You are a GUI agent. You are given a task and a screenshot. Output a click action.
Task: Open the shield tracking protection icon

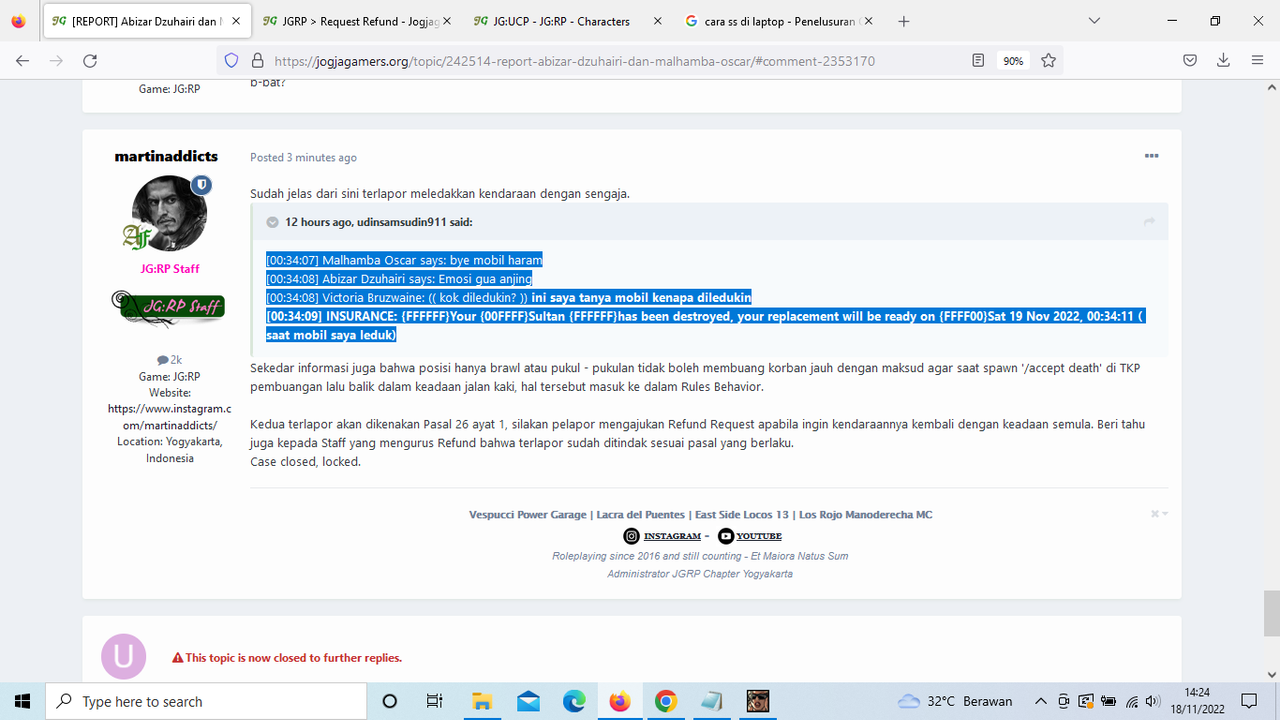[x=231, y=61]
